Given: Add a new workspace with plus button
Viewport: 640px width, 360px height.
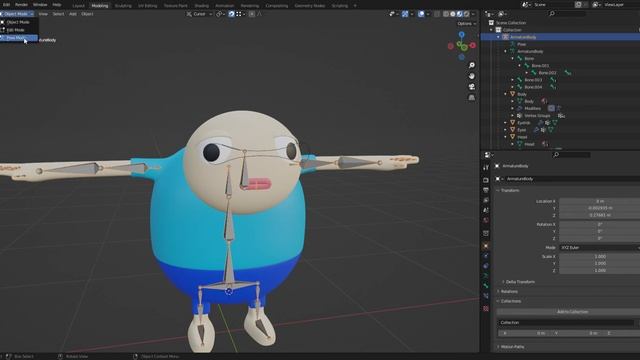Looking at the screenshot, I should coord(355,6).
